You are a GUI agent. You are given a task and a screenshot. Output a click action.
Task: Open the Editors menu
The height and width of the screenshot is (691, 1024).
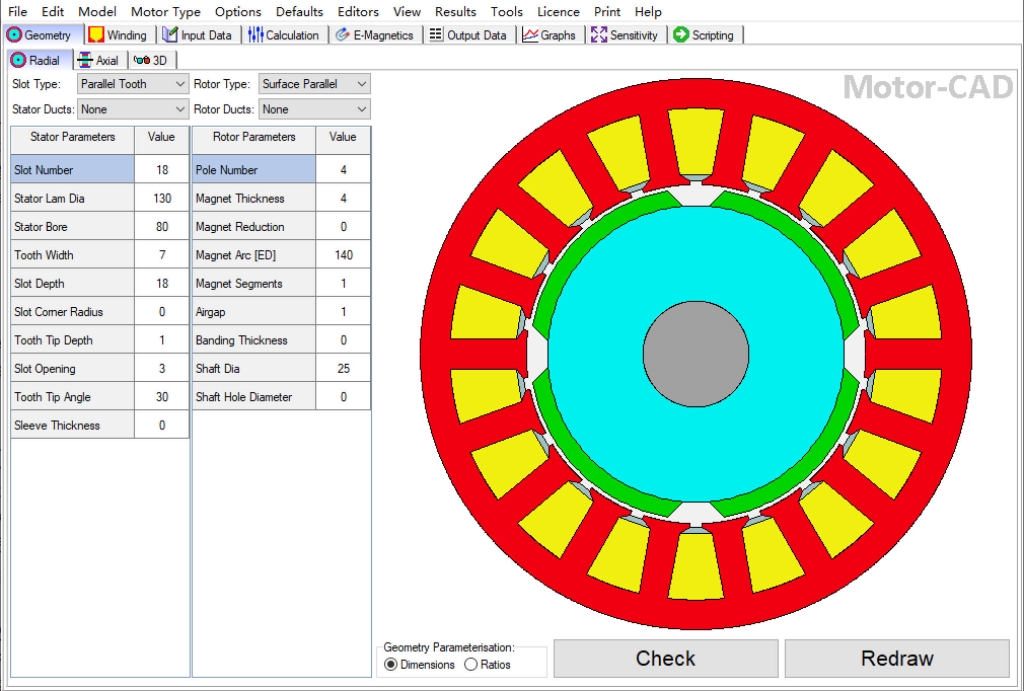[x=358, y=12]
